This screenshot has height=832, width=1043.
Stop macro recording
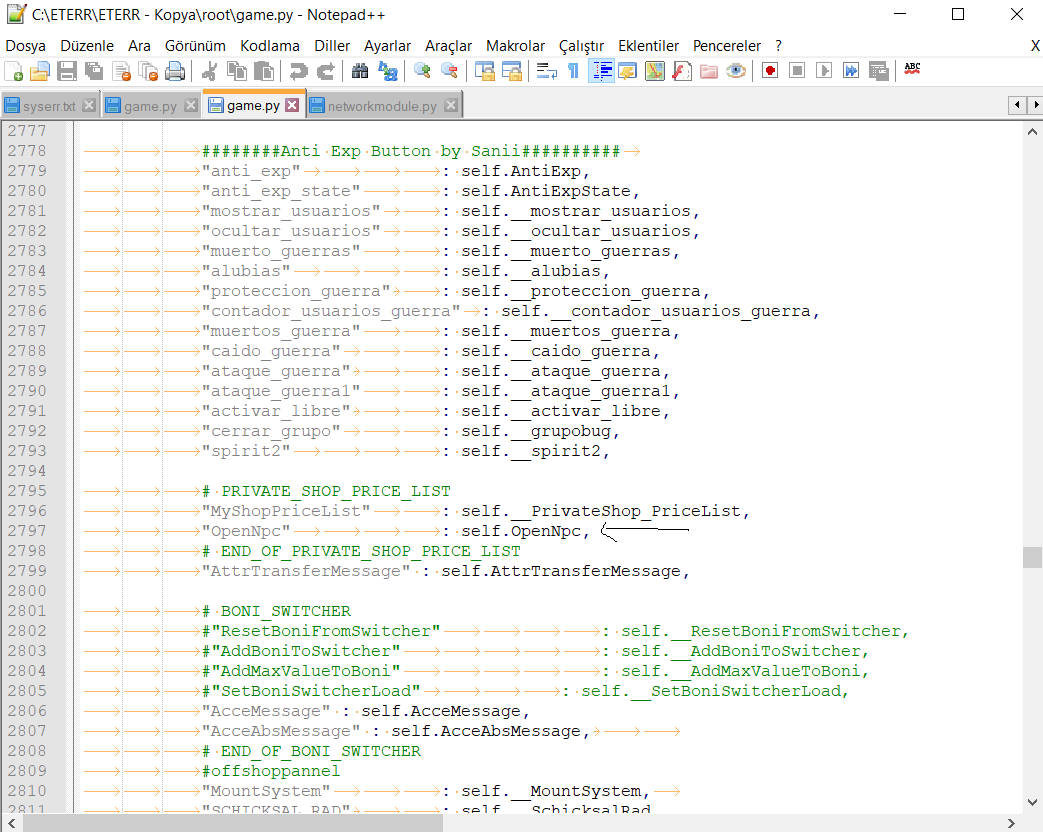pyautogui.click(x=797, y=71)
